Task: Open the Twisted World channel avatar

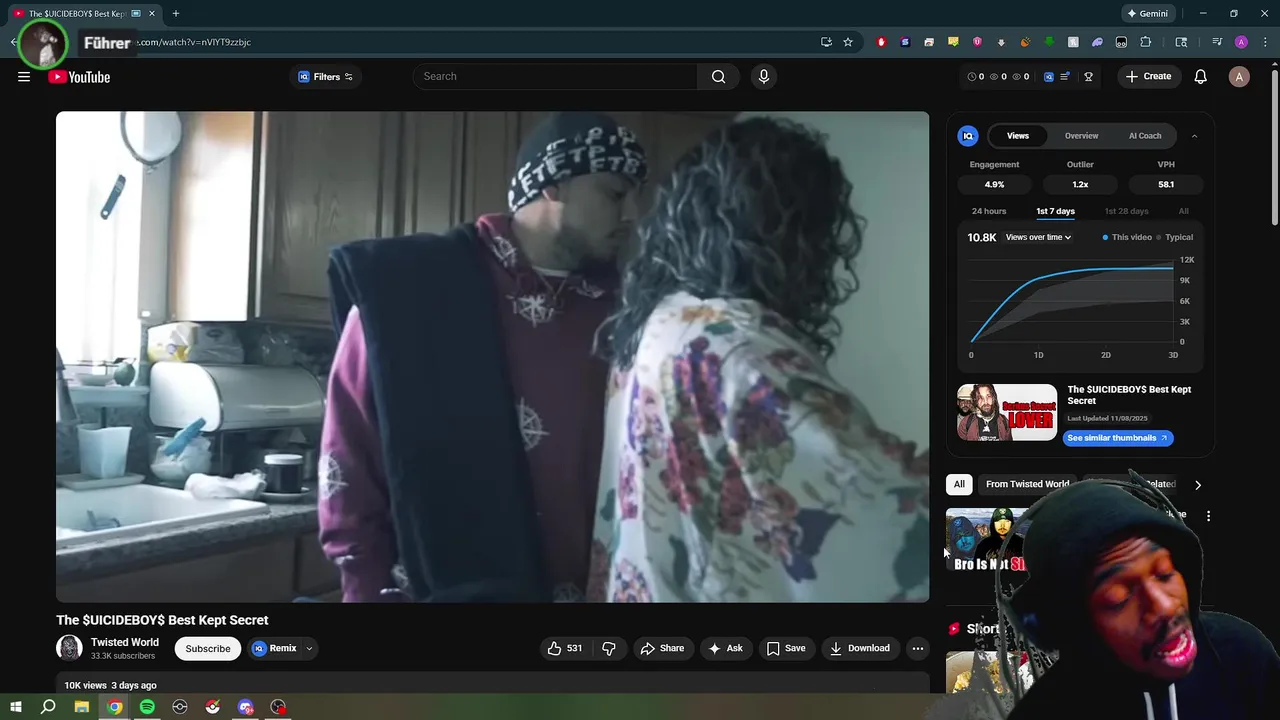Action: [x=69, y=648]
